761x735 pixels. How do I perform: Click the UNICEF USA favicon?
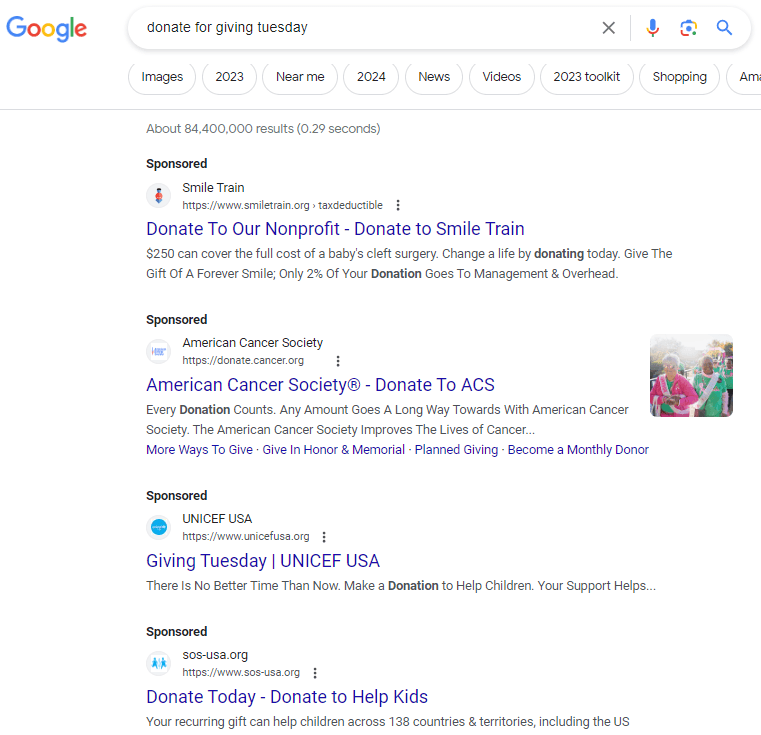[x=159, y=527]
